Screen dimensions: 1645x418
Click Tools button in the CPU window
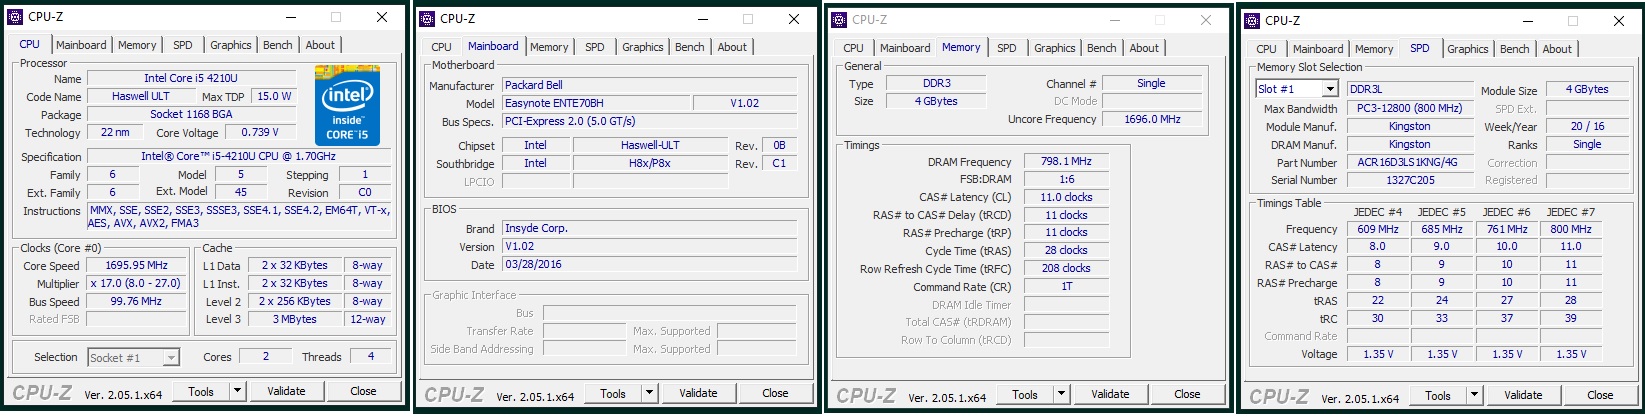(x=201, y=391)
